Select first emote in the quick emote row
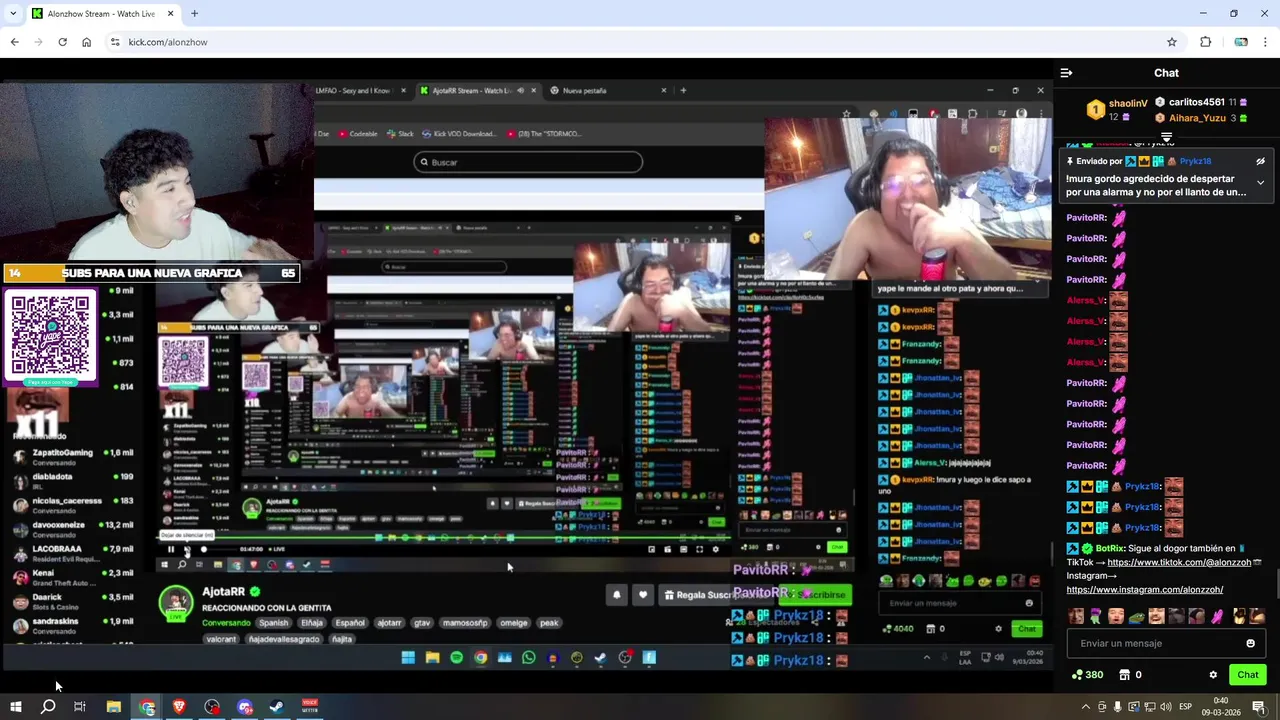Screen dimensions: 1280x720 point(1076,616)
